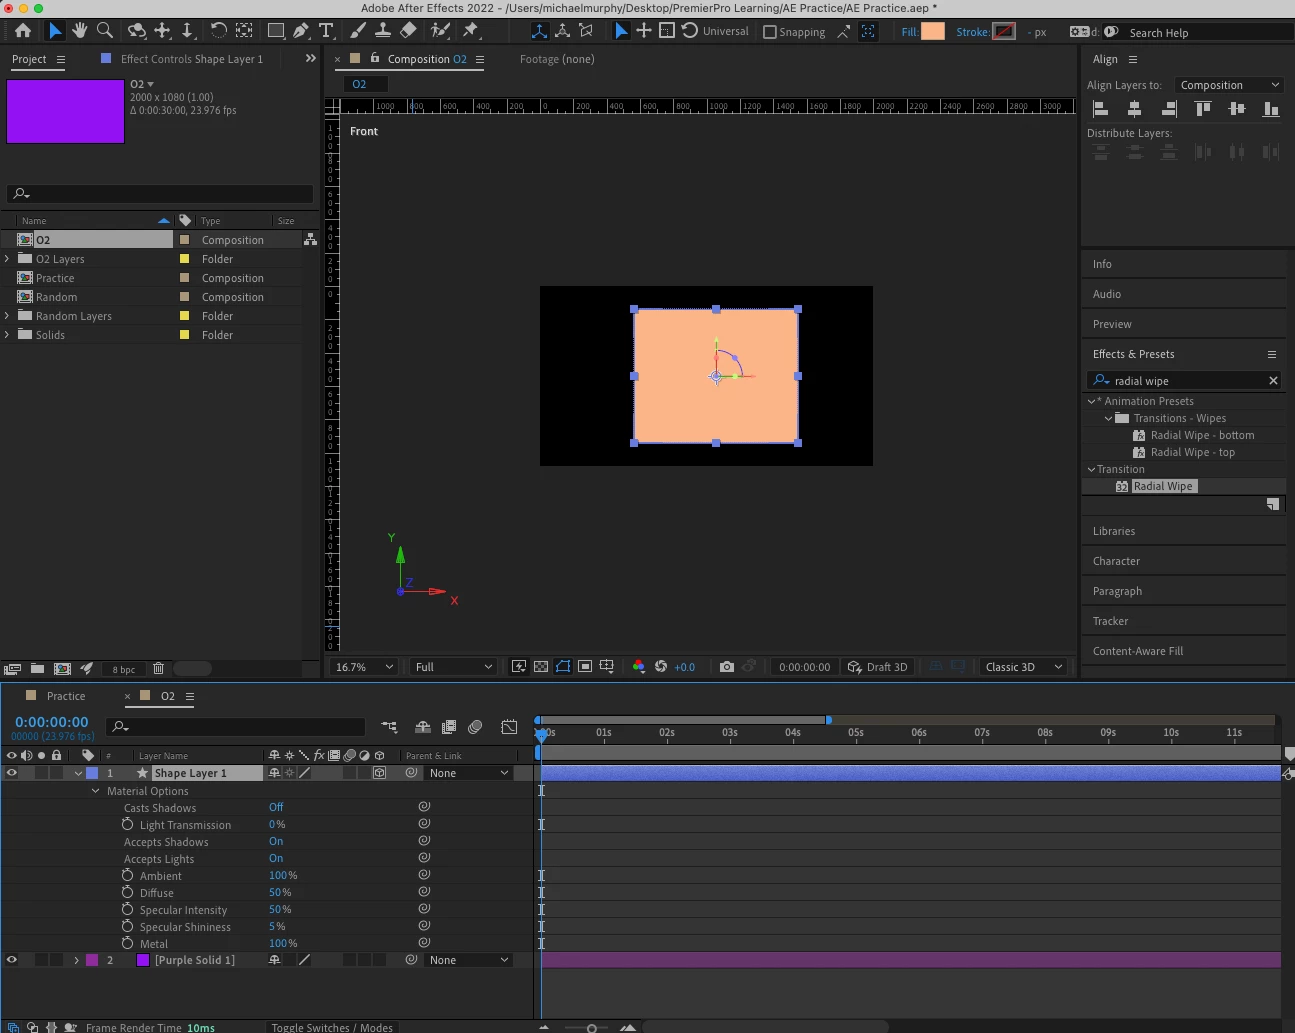
Task: Open the Align Layers to dropdown
Action: 1229,85
